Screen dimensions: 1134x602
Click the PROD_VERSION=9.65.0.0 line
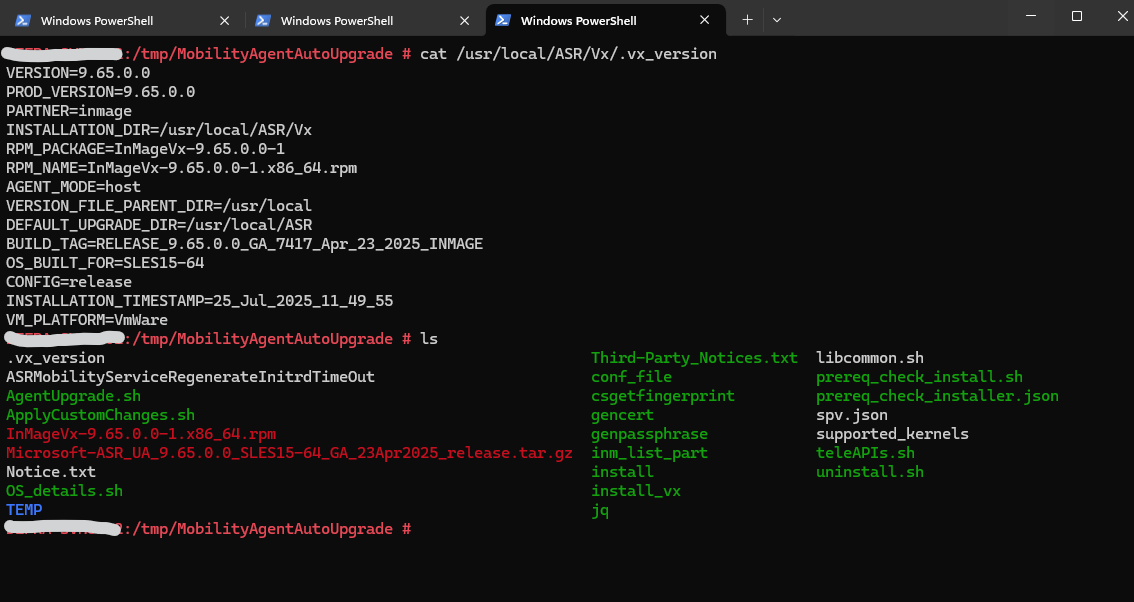coord(101,92)
